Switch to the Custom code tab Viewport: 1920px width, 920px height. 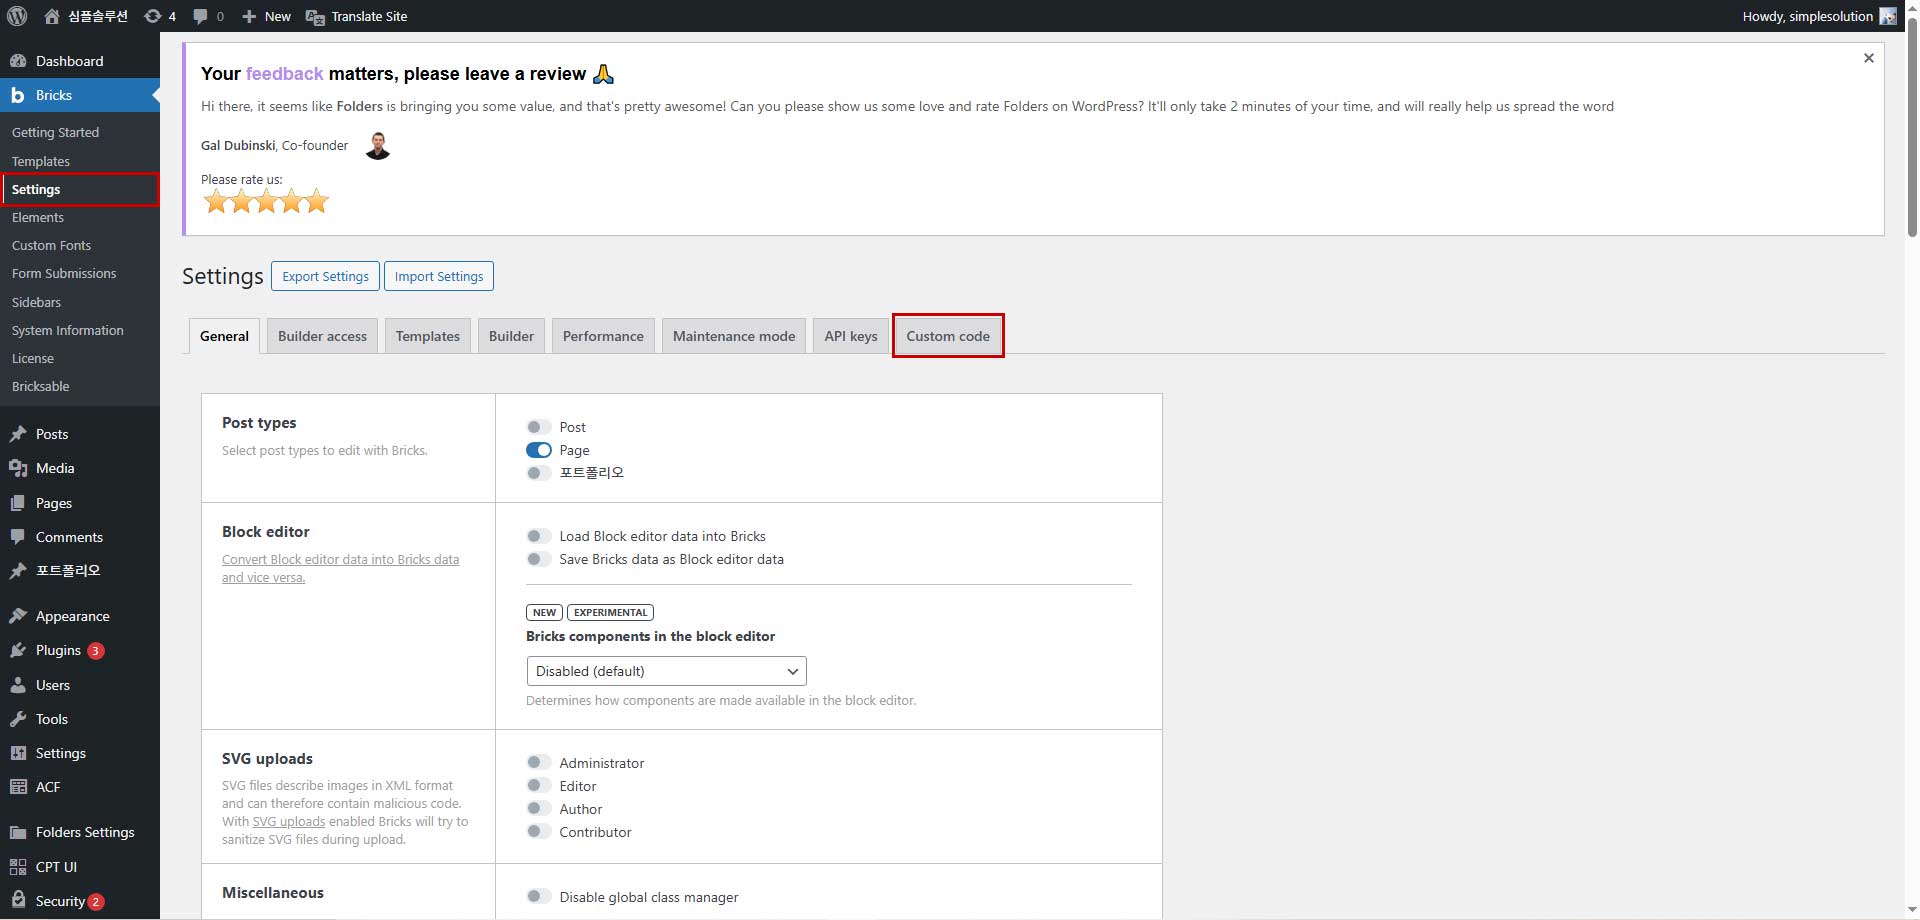[947, 336]
